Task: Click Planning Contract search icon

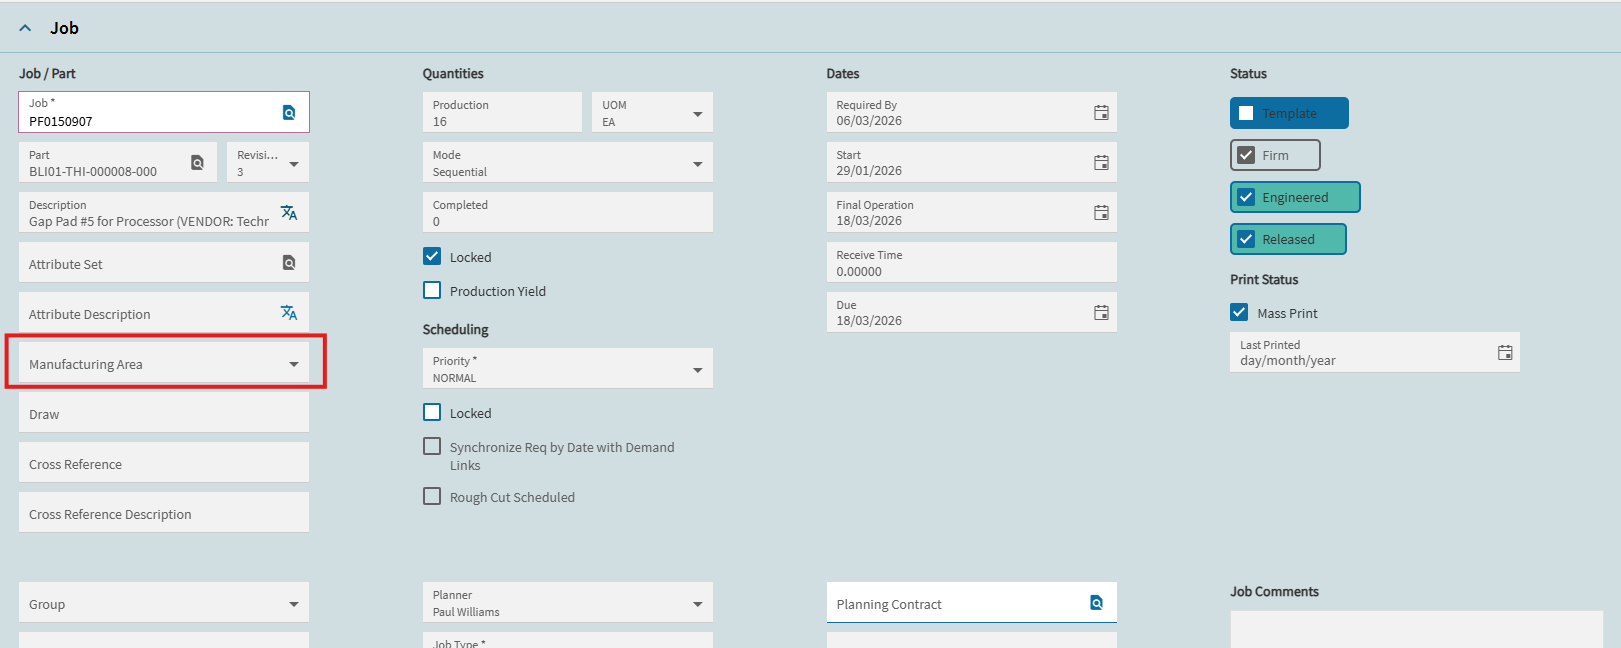Action: click(x=1097, y=603)
